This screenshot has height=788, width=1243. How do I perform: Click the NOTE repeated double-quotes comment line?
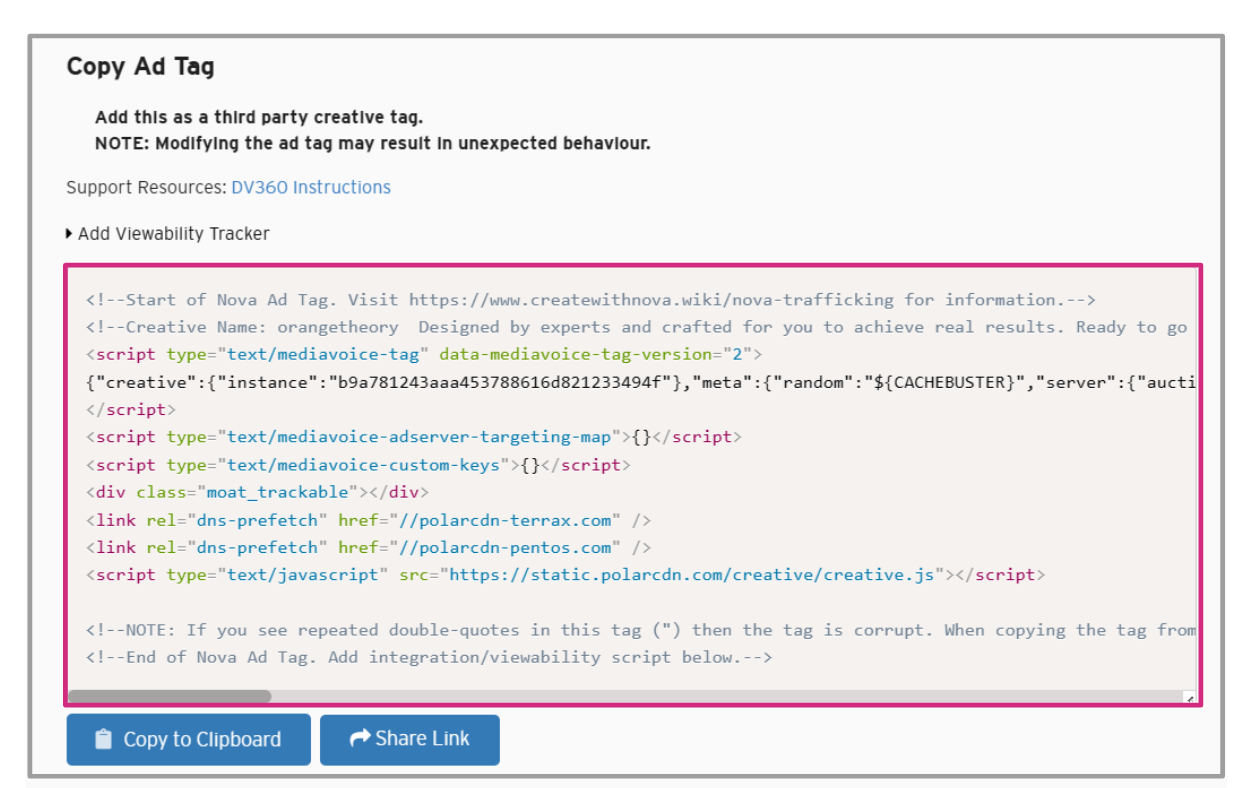[640, 630]
